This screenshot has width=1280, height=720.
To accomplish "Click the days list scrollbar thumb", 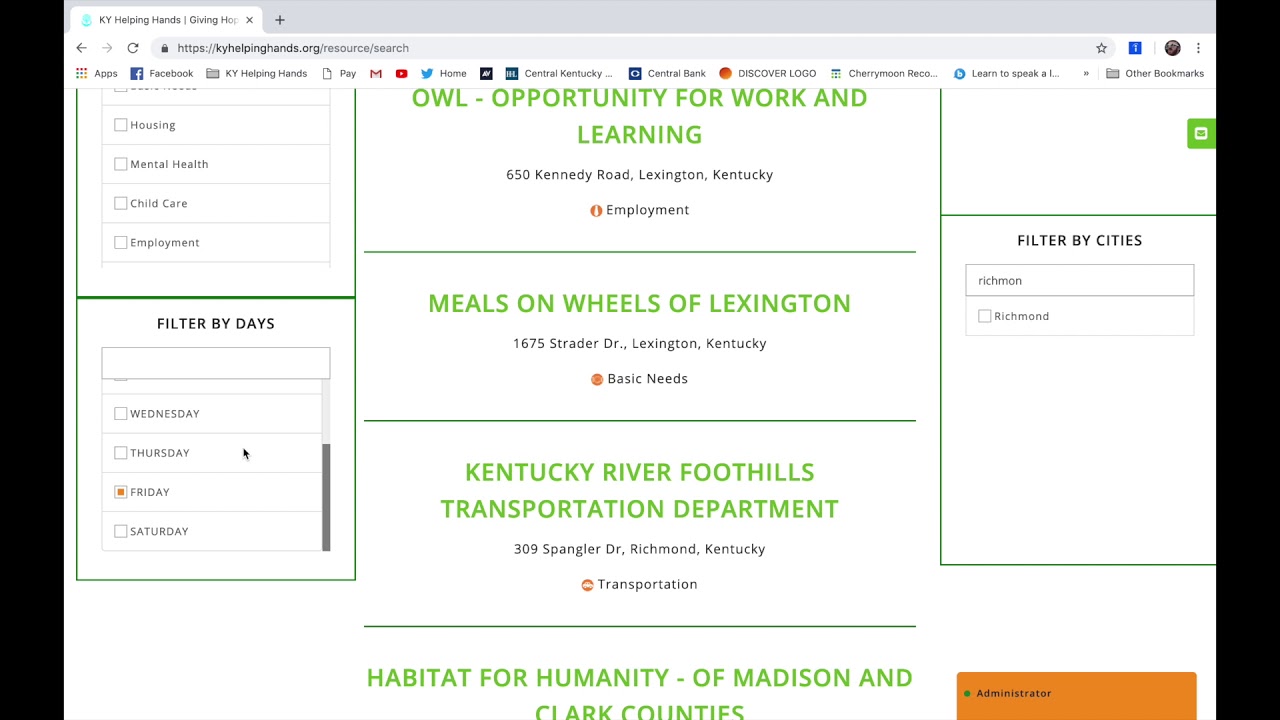I will coord(326,497).
